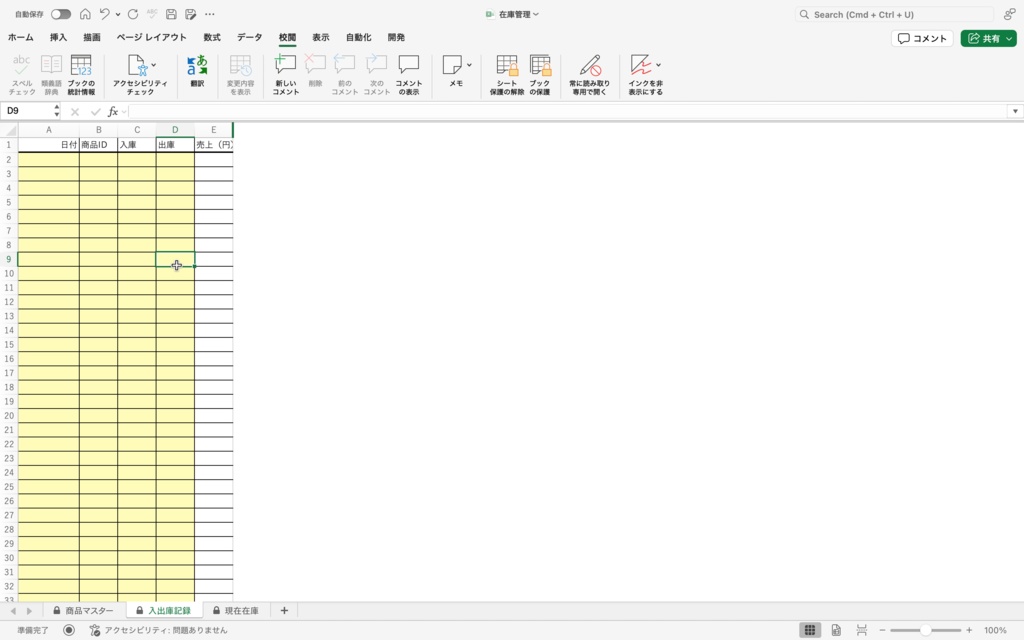Open the 数式 tab
This screenshot has height=640, width=1024.
[x=212, y=37]
